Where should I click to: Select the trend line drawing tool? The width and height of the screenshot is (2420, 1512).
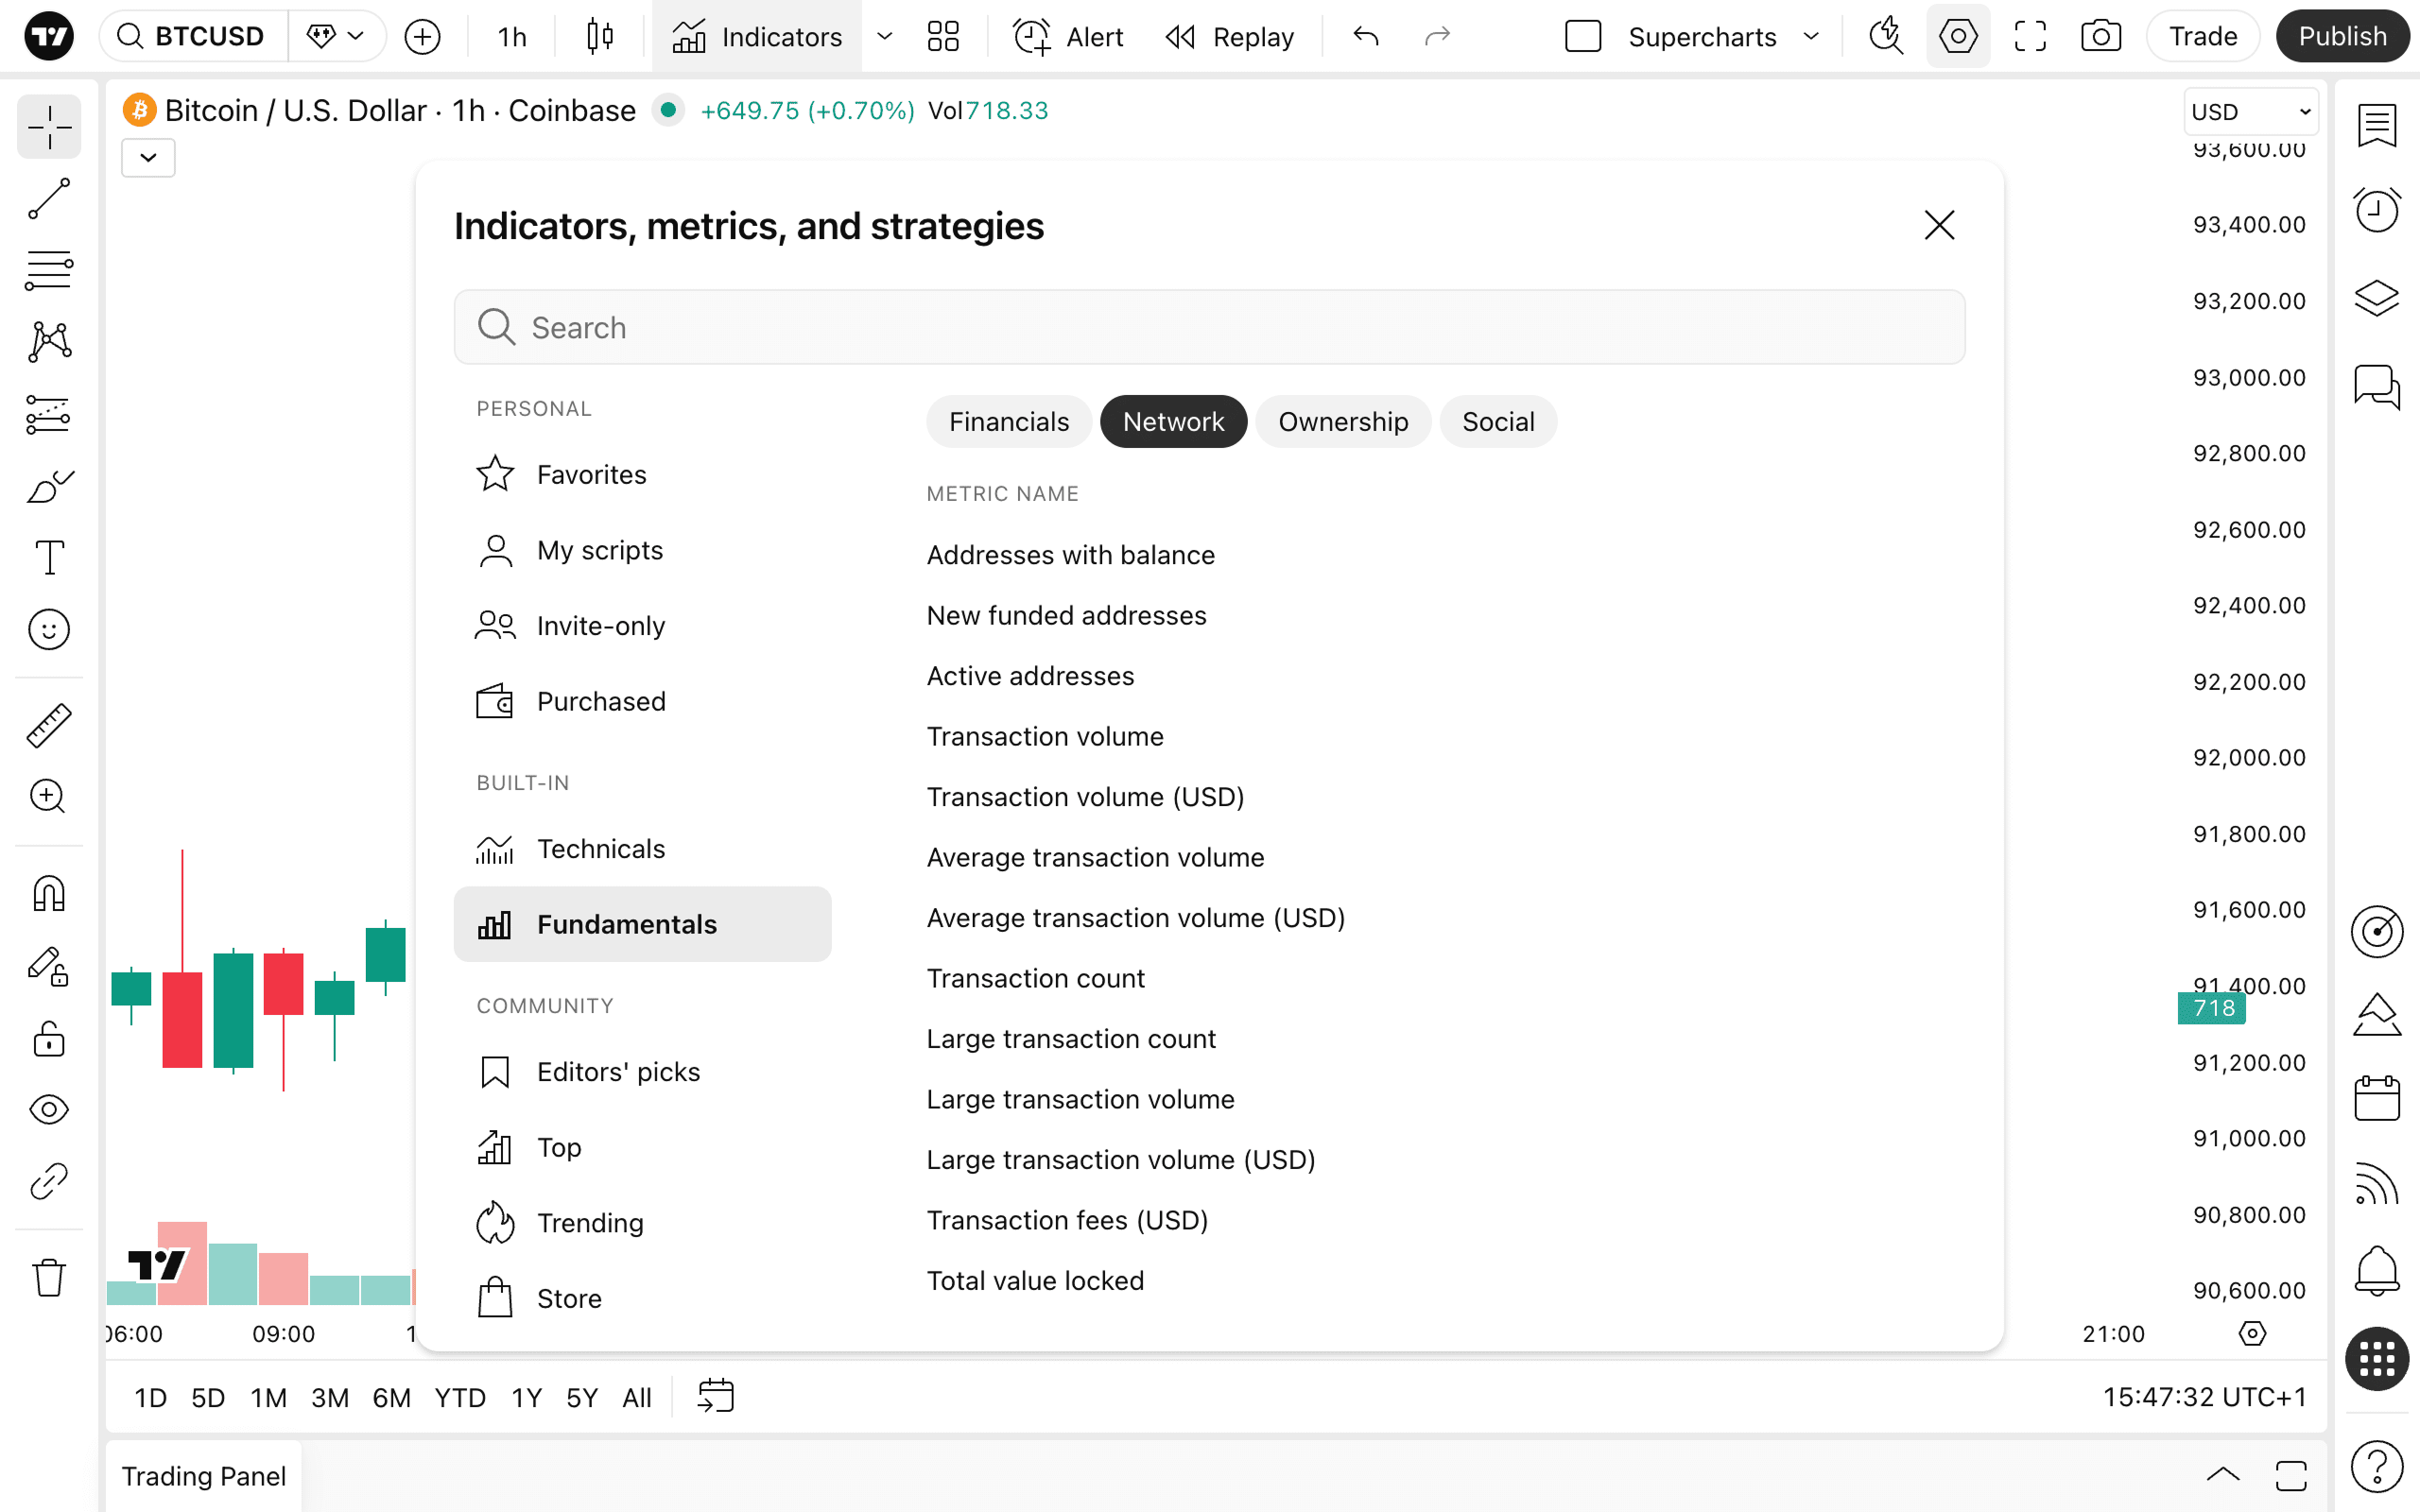(x=48, y=199)
